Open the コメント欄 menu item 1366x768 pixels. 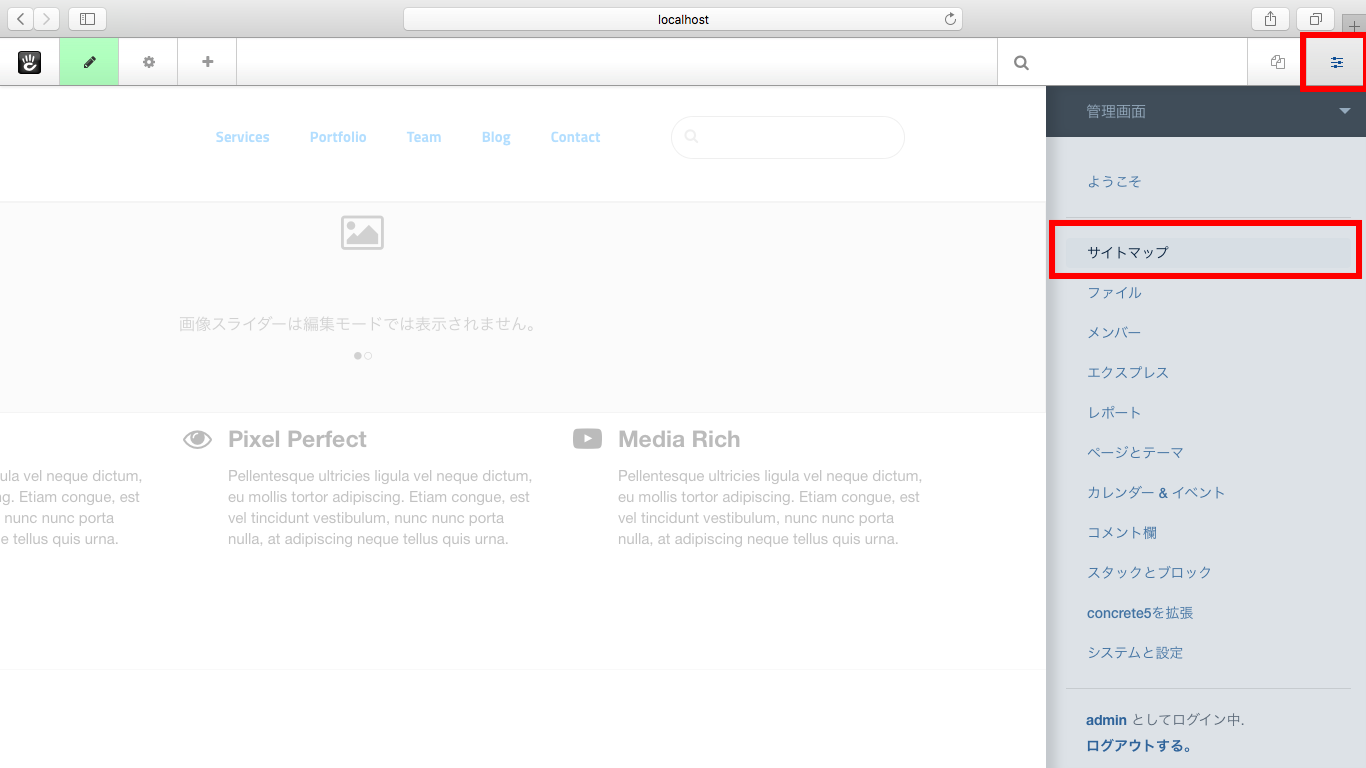(x=1122, y=532)
